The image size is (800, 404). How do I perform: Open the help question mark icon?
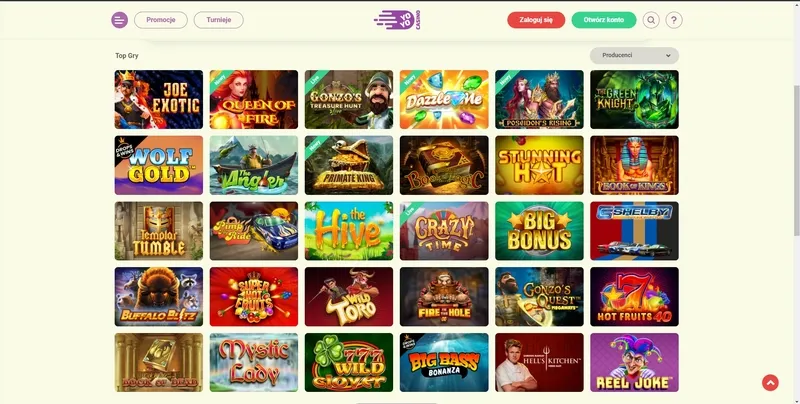(674, 20)
